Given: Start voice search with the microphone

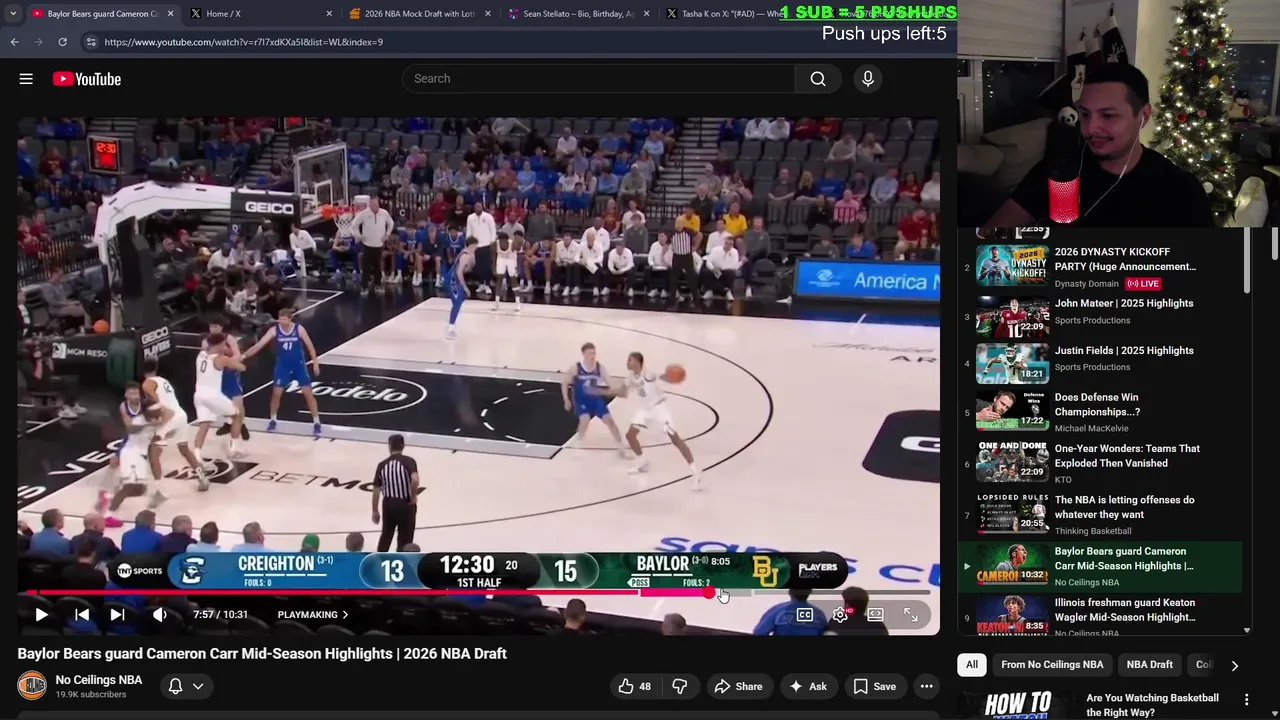Looking at the screenshot, I should (x=868, y=79).
